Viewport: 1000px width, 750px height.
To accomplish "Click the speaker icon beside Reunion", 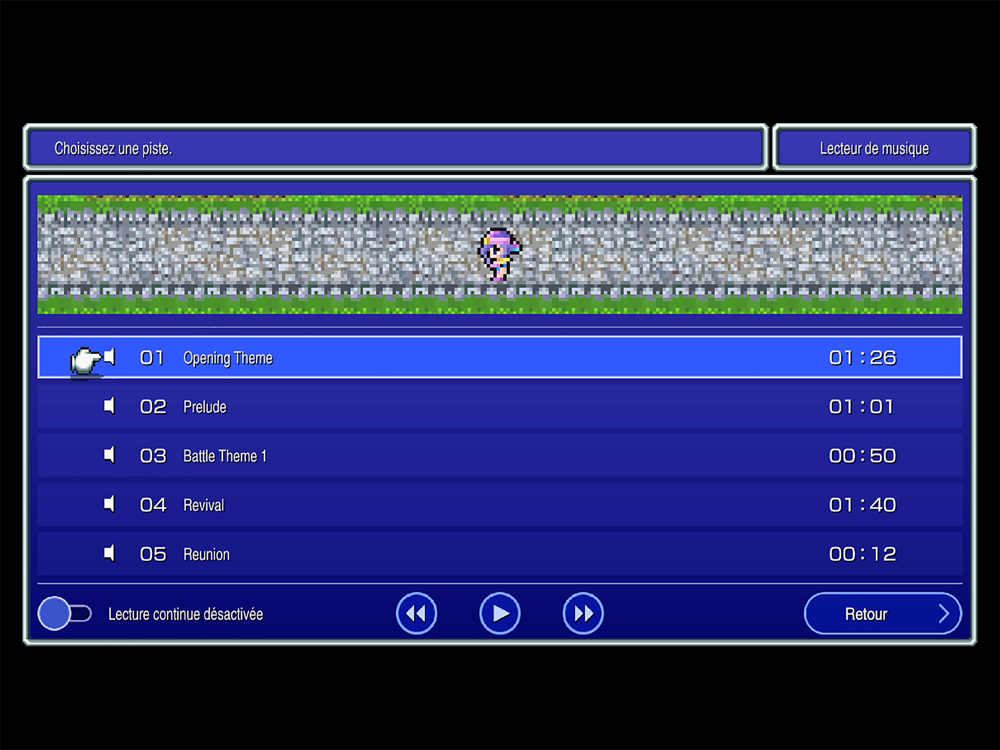I will tap(110, 554).
